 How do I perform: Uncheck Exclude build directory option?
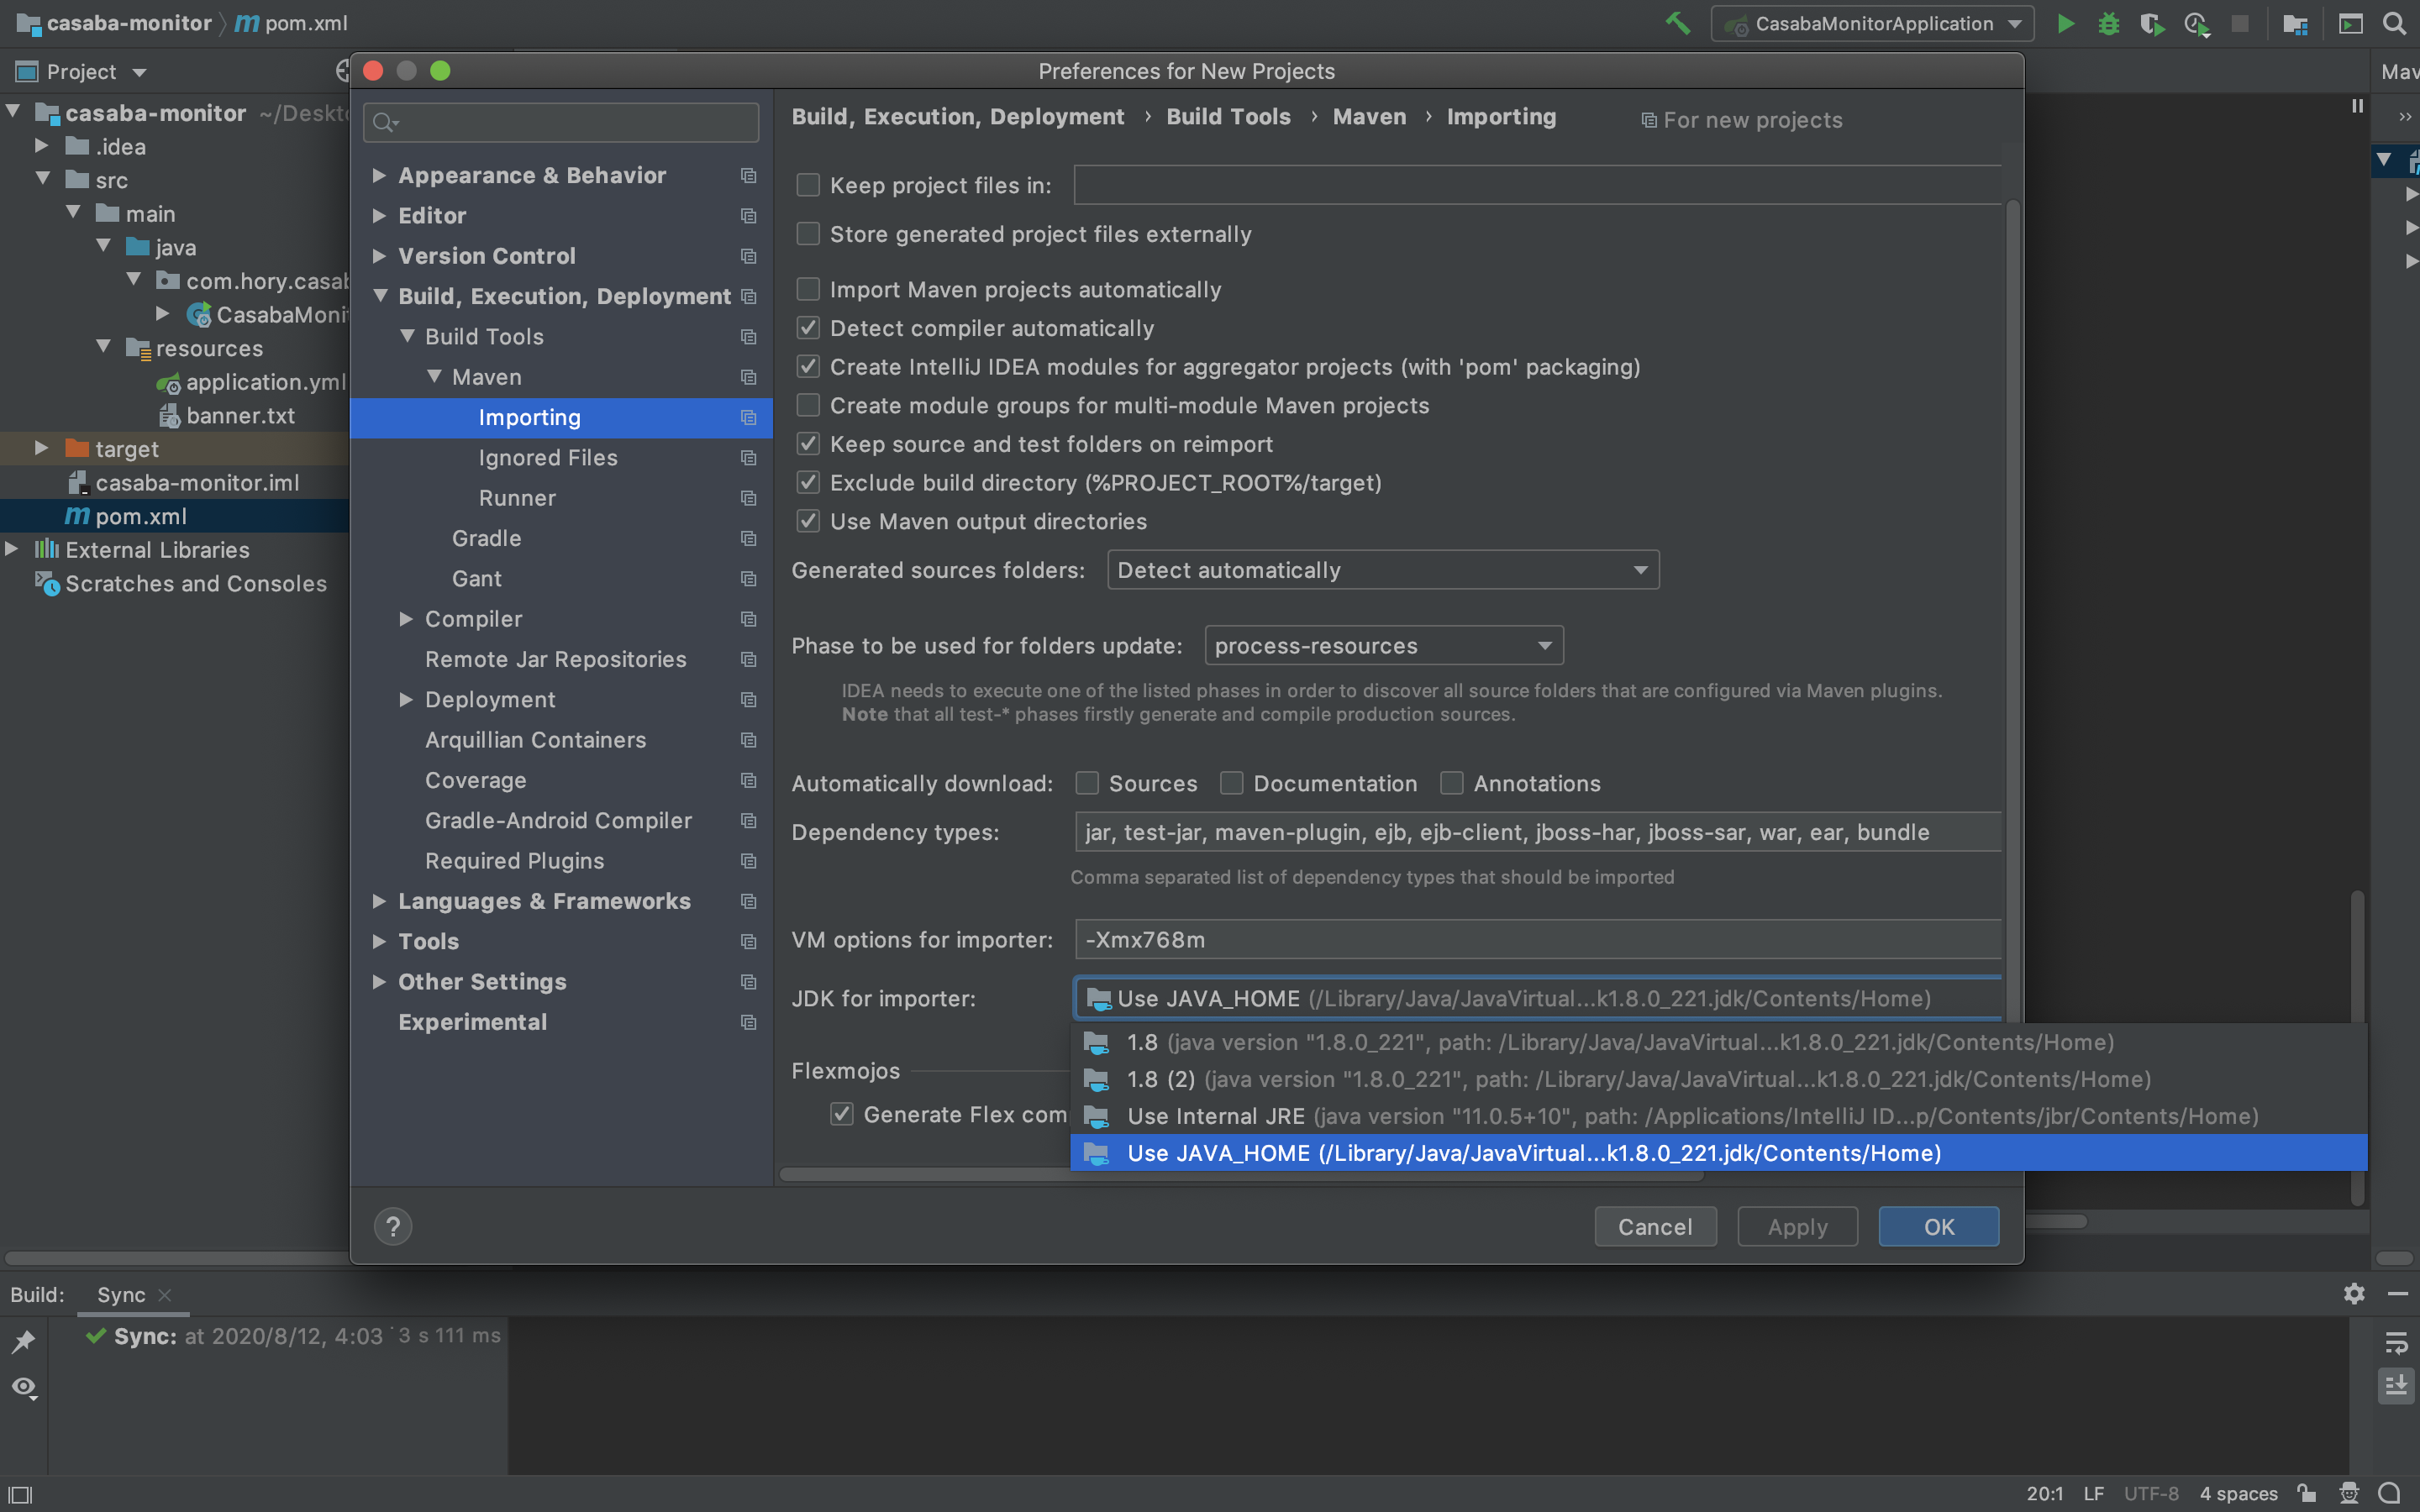808,483
